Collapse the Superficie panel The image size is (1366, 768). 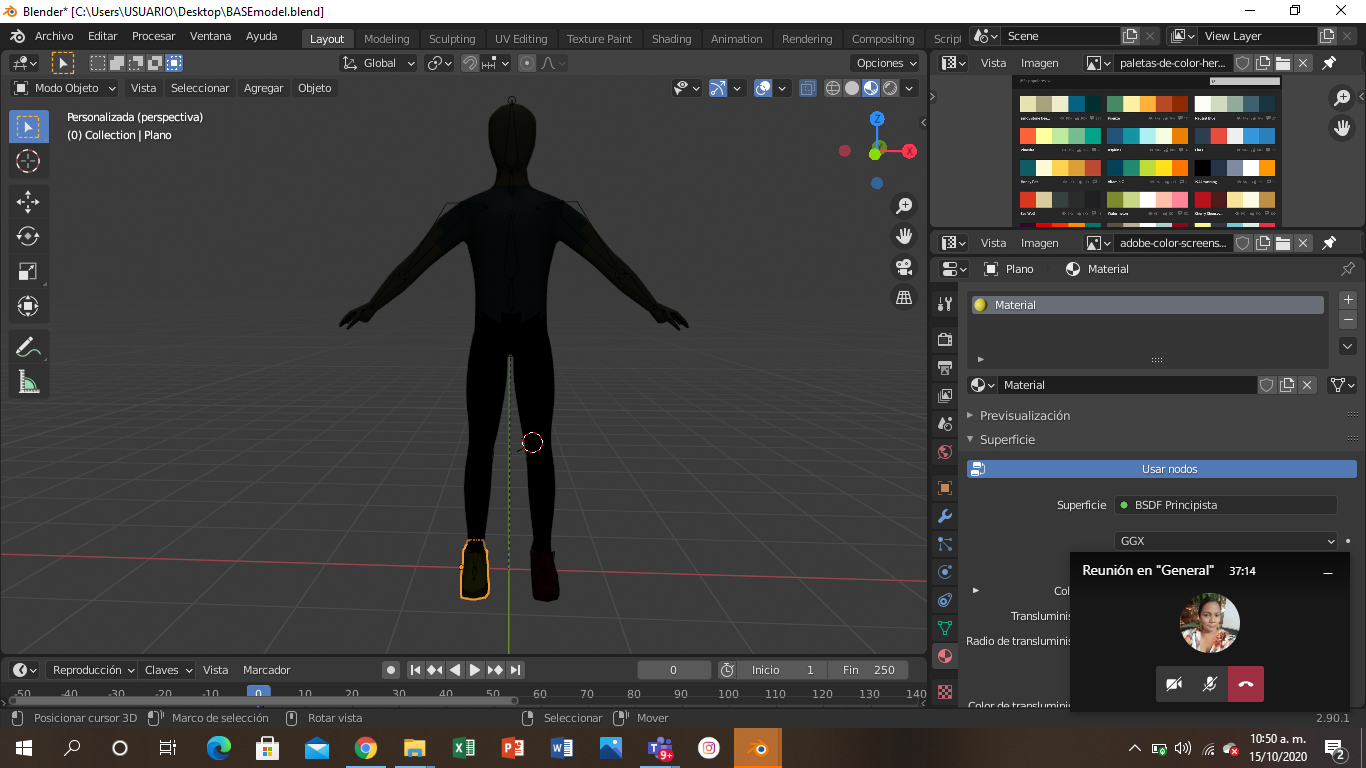pyautogui.click(x=1007, y=439)
